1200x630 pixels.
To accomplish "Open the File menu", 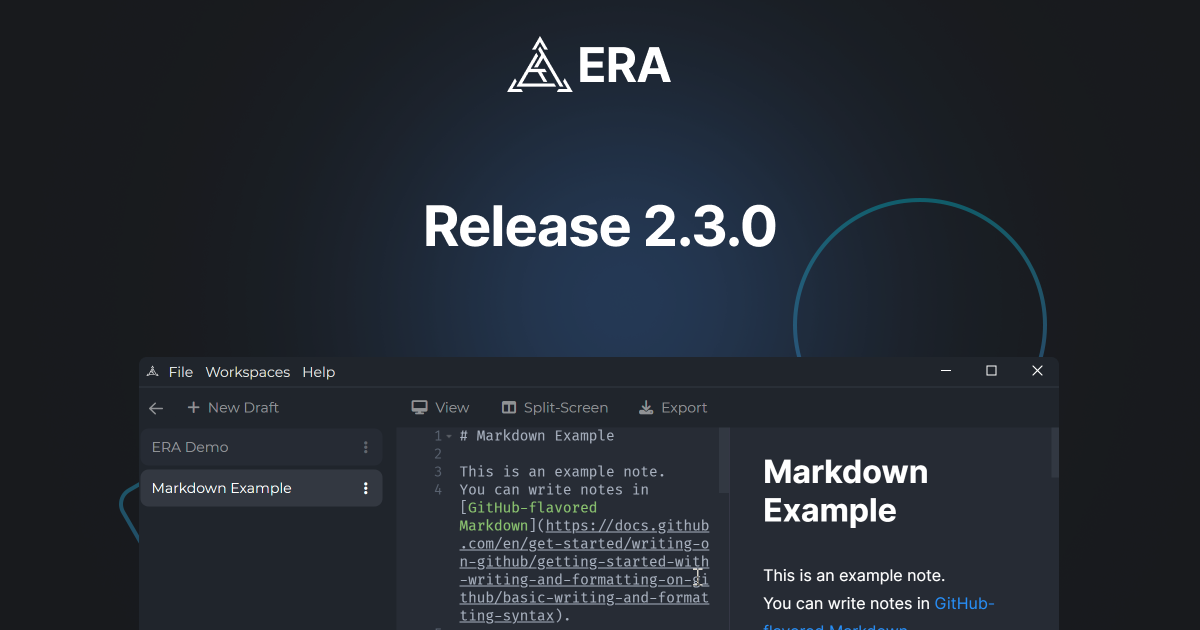I will 182,371.
